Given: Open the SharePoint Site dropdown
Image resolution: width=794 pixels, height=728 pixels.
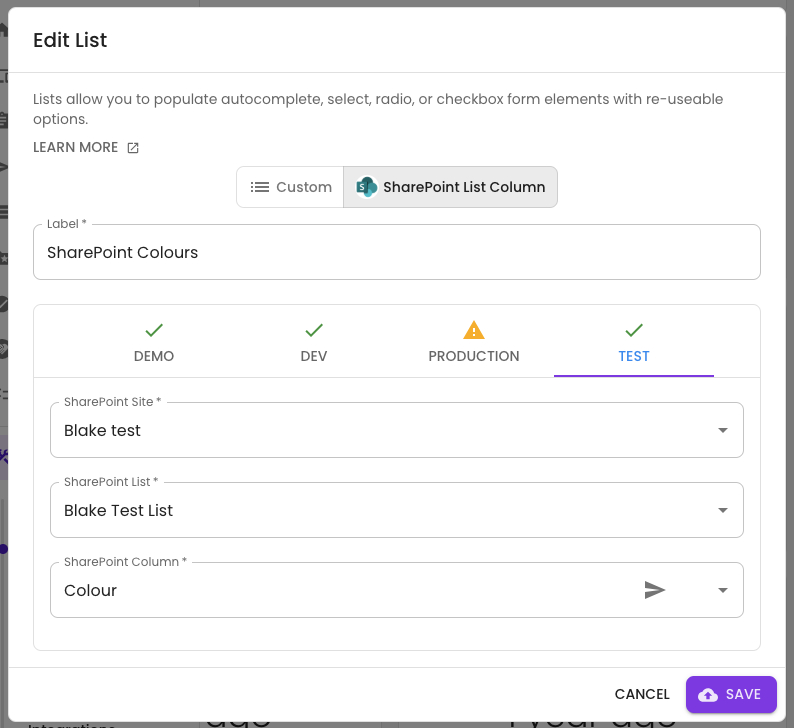Looking at the screenshot, I should tap(396, 430).
